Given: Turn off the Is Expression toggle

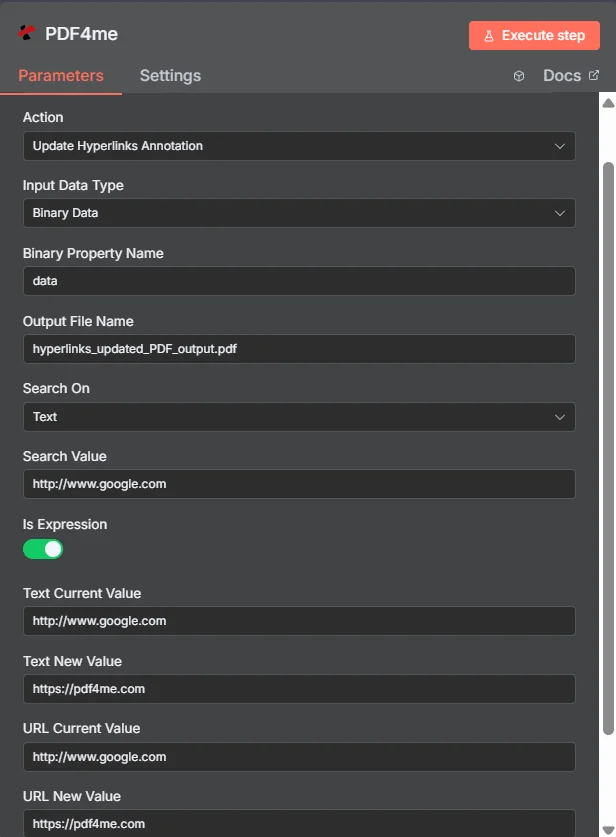Looking at the screenshot, I should [43, 549].
